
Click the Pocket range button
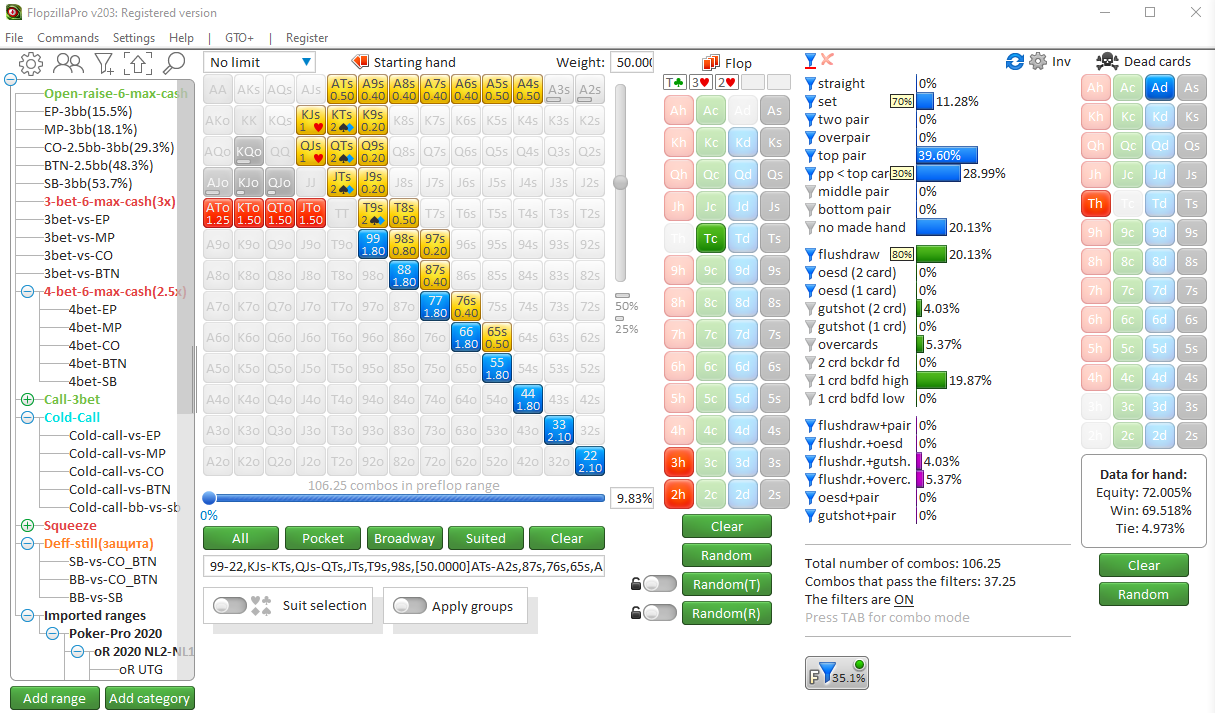click(323, 538)
